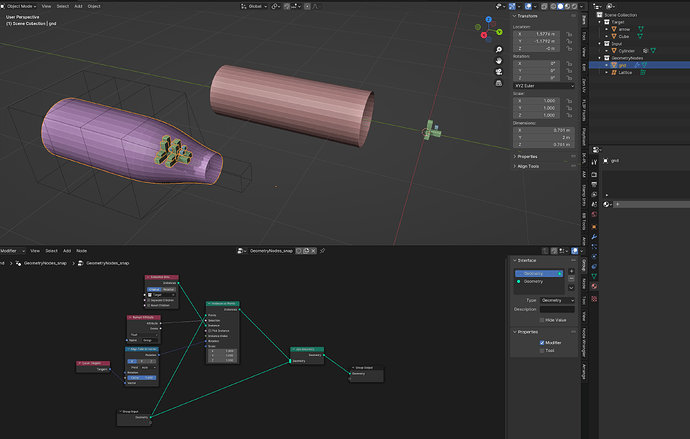Open the Object Data properties tab

pyautogui.click(x=594, y=276)
